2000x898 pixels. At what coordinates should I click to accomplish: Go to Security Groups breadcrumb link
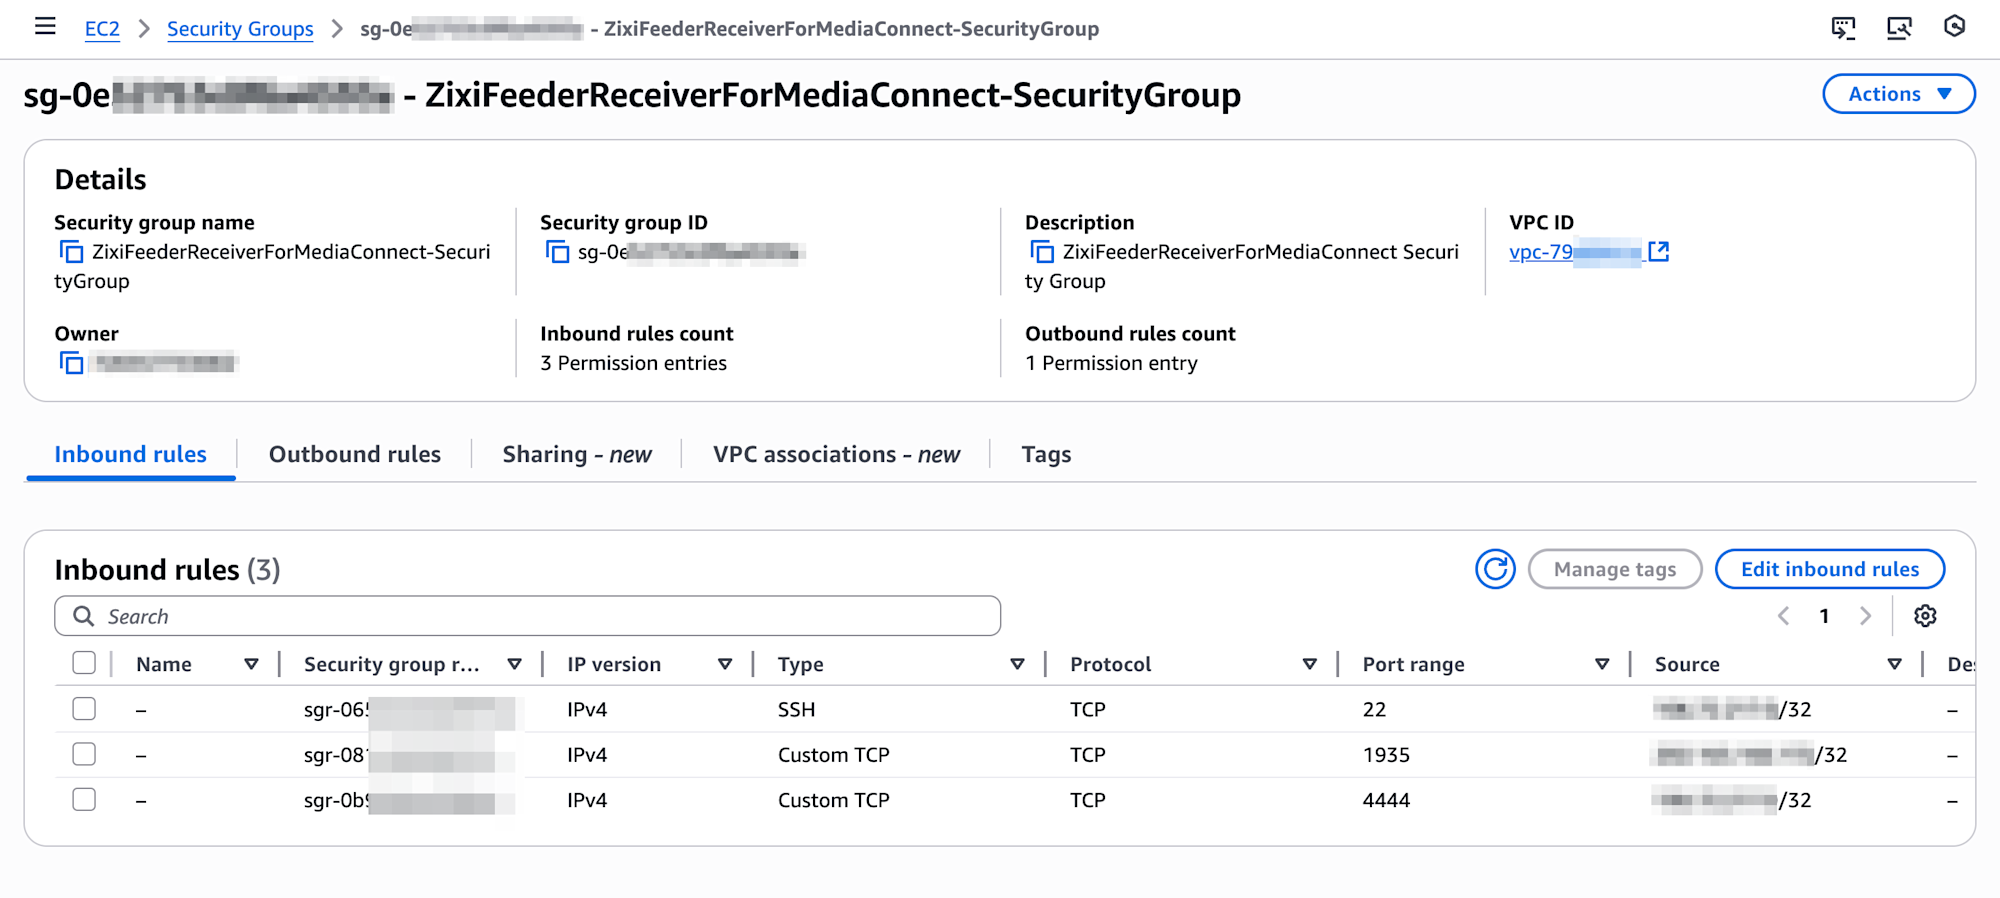click(240, 29)
